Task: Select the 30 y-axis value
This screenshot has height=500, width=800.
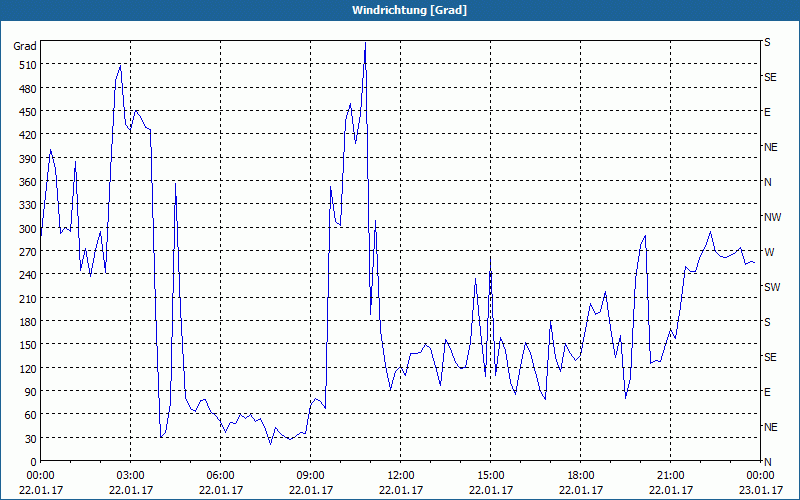Action: [x=30, y=438]
